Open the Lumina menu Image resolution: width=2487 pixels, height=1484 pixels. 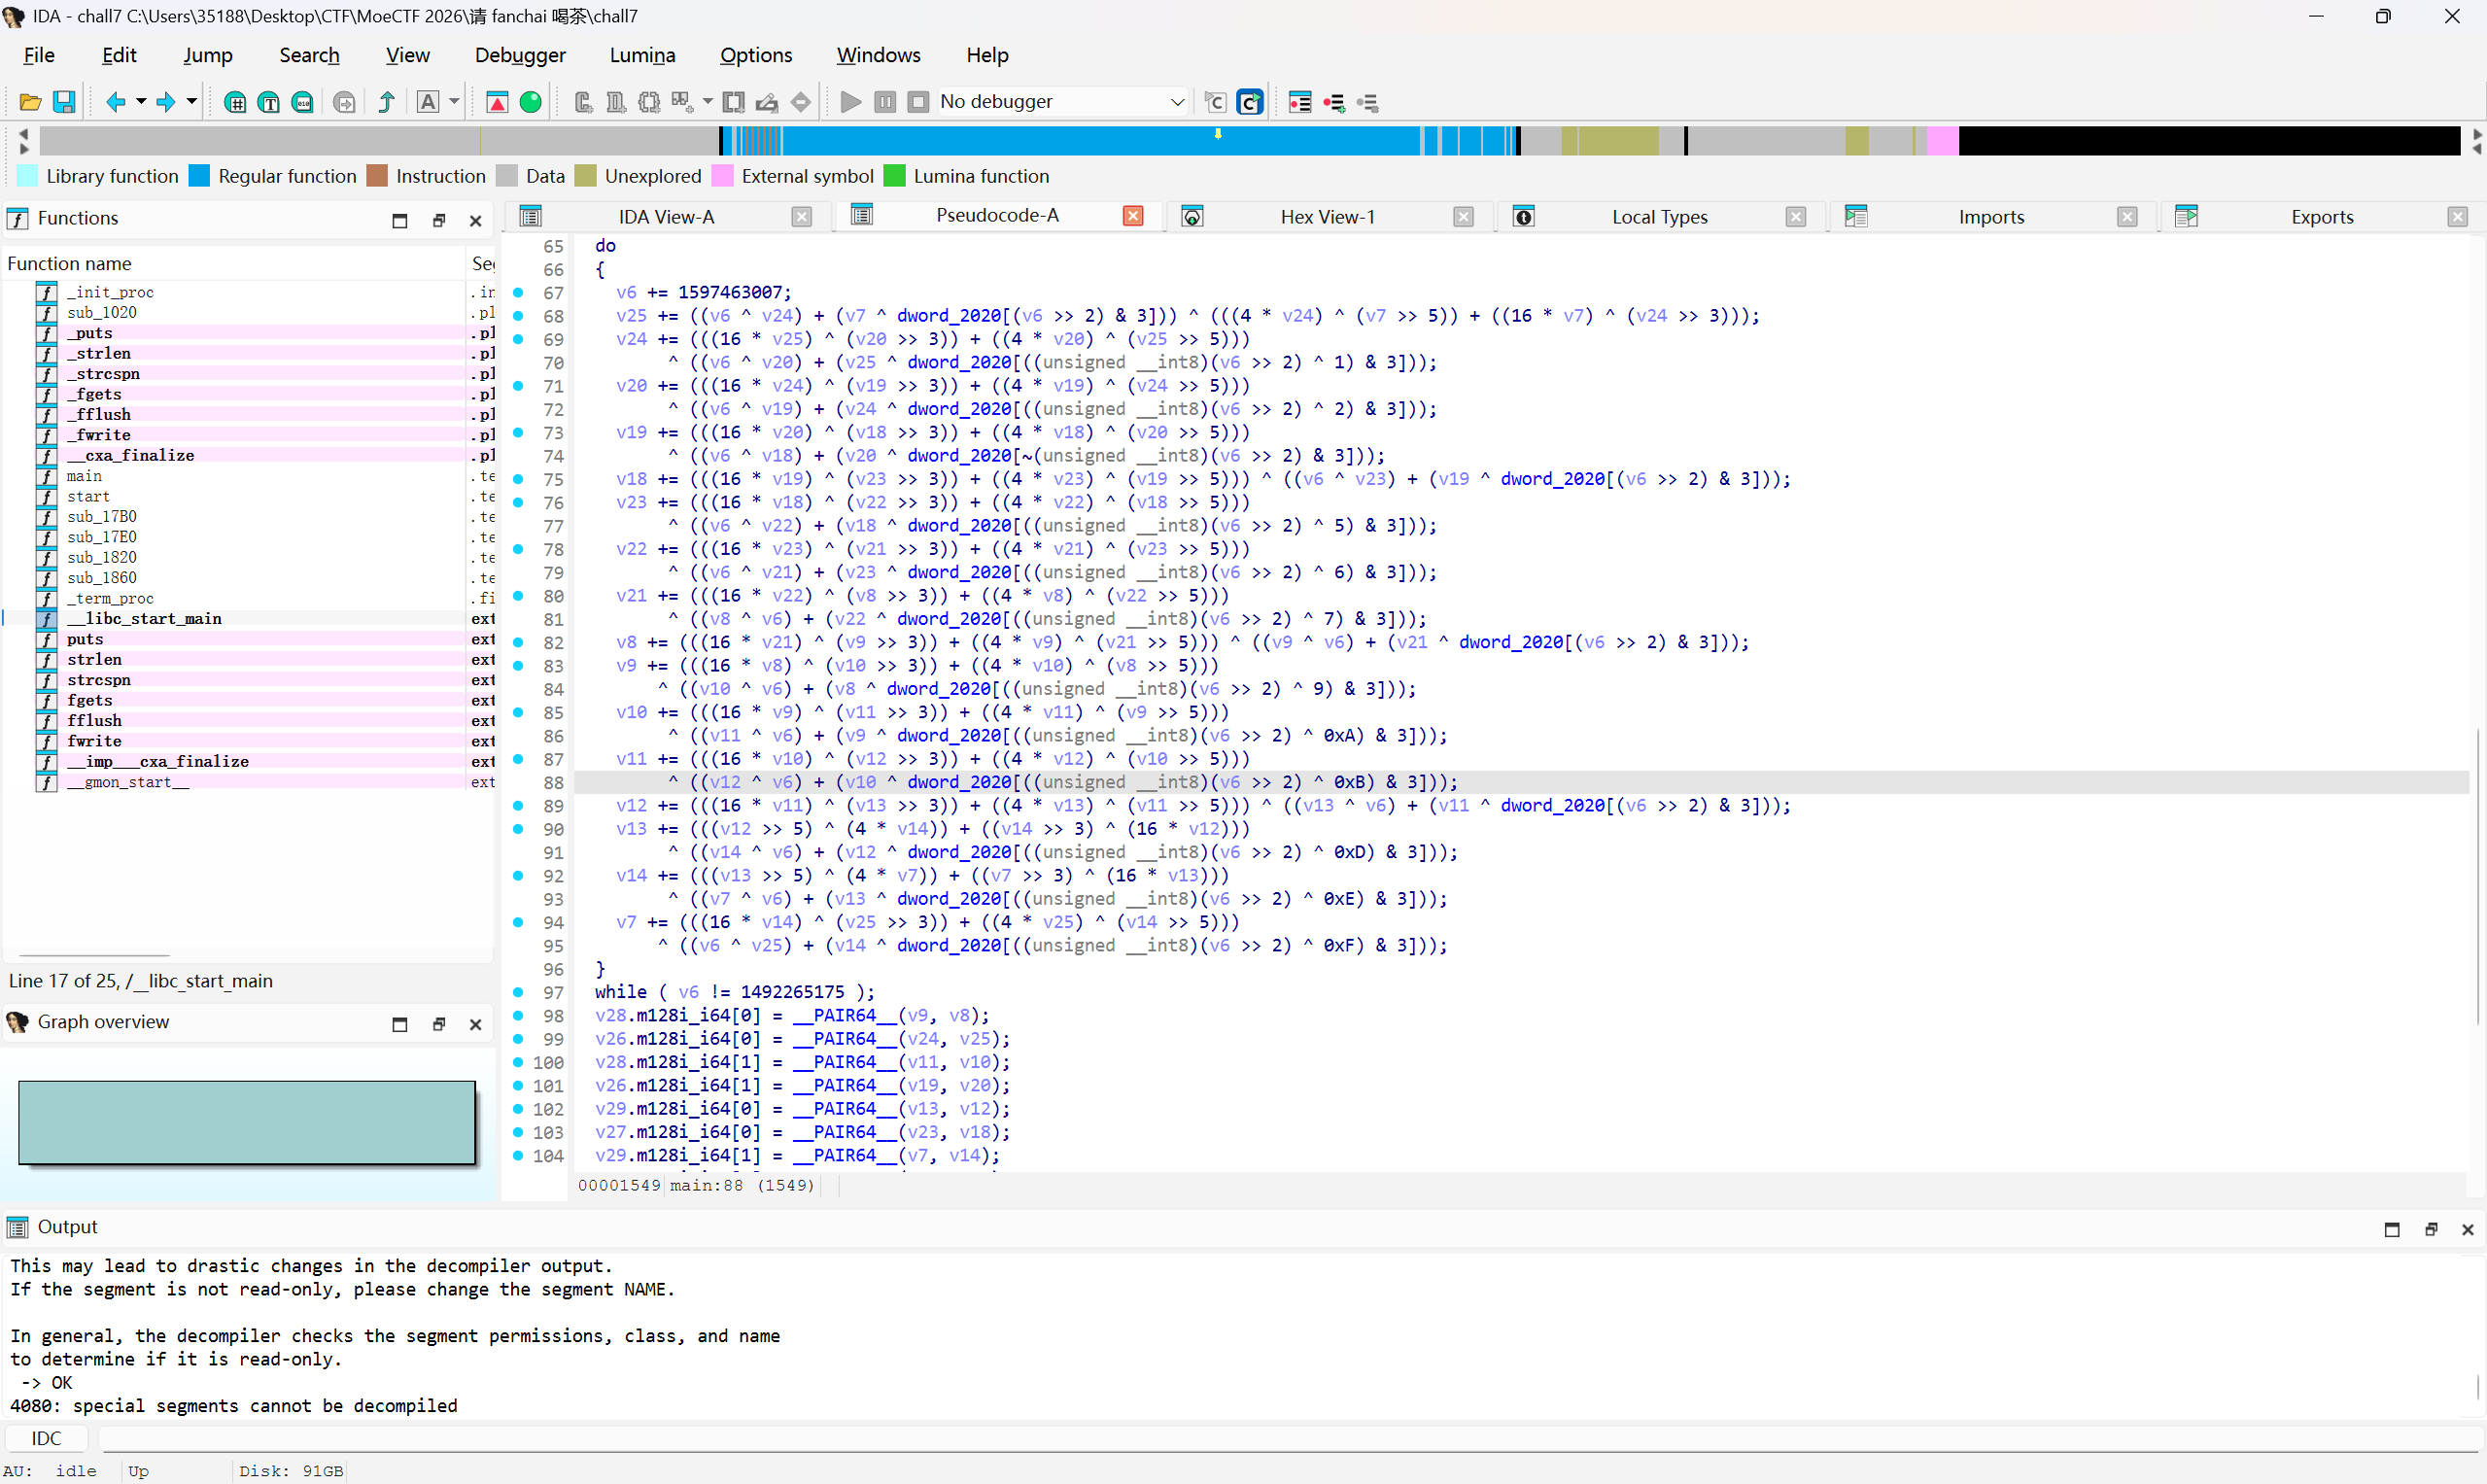pyautogui.click(x=643, y=55)
